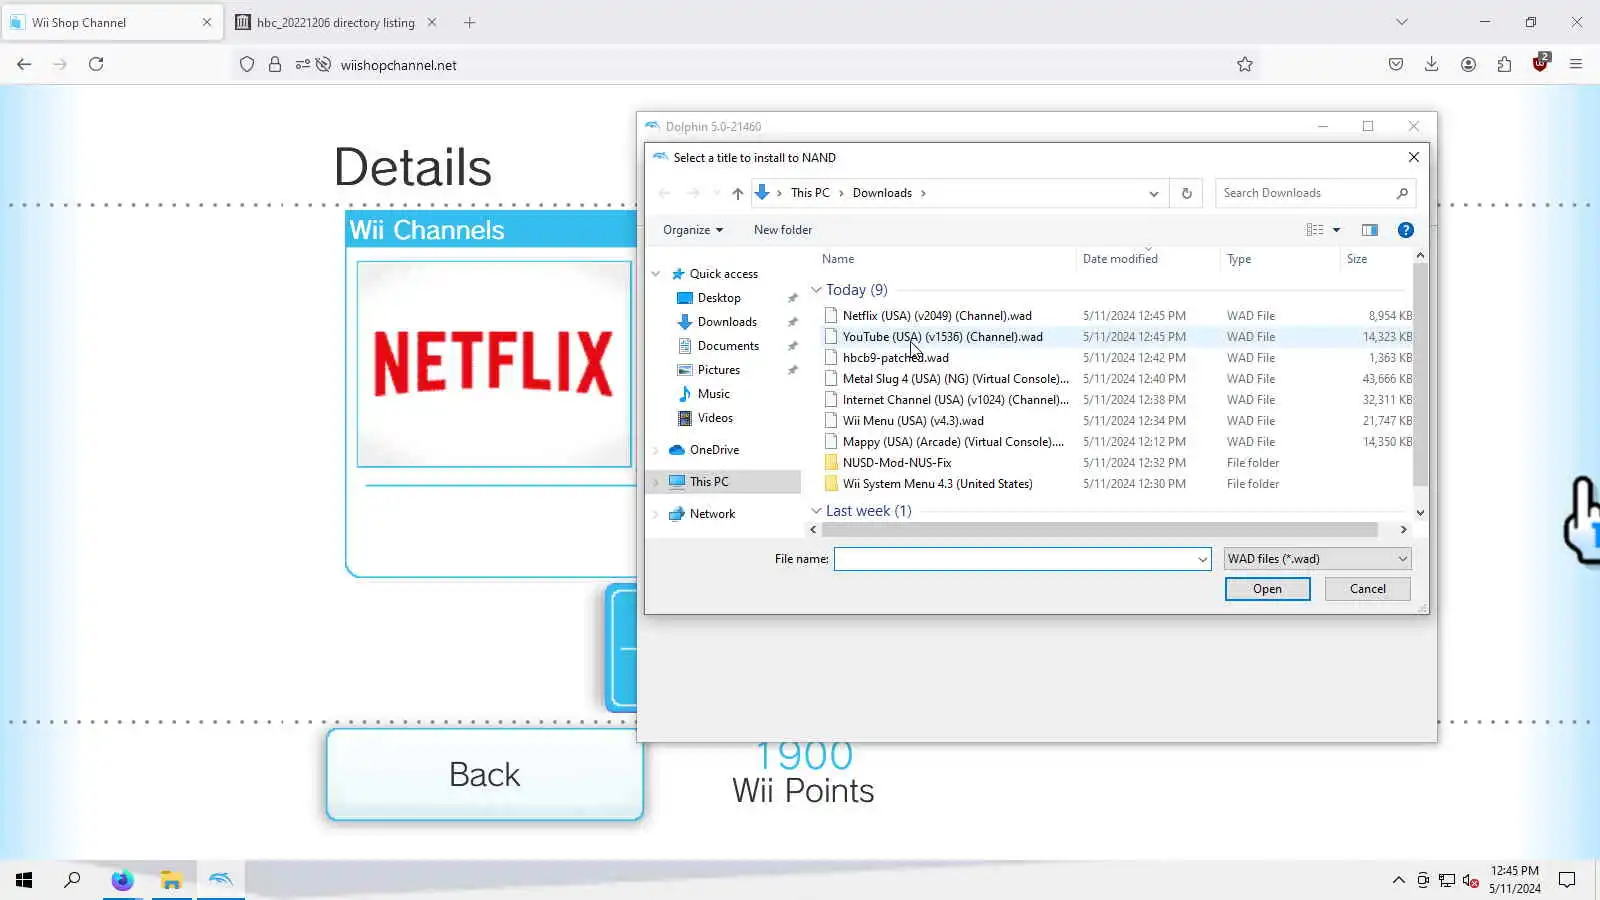This screenshot has height=900, width=1600.
Task: Open File Explorer from the taskbar
Action: 171,880
